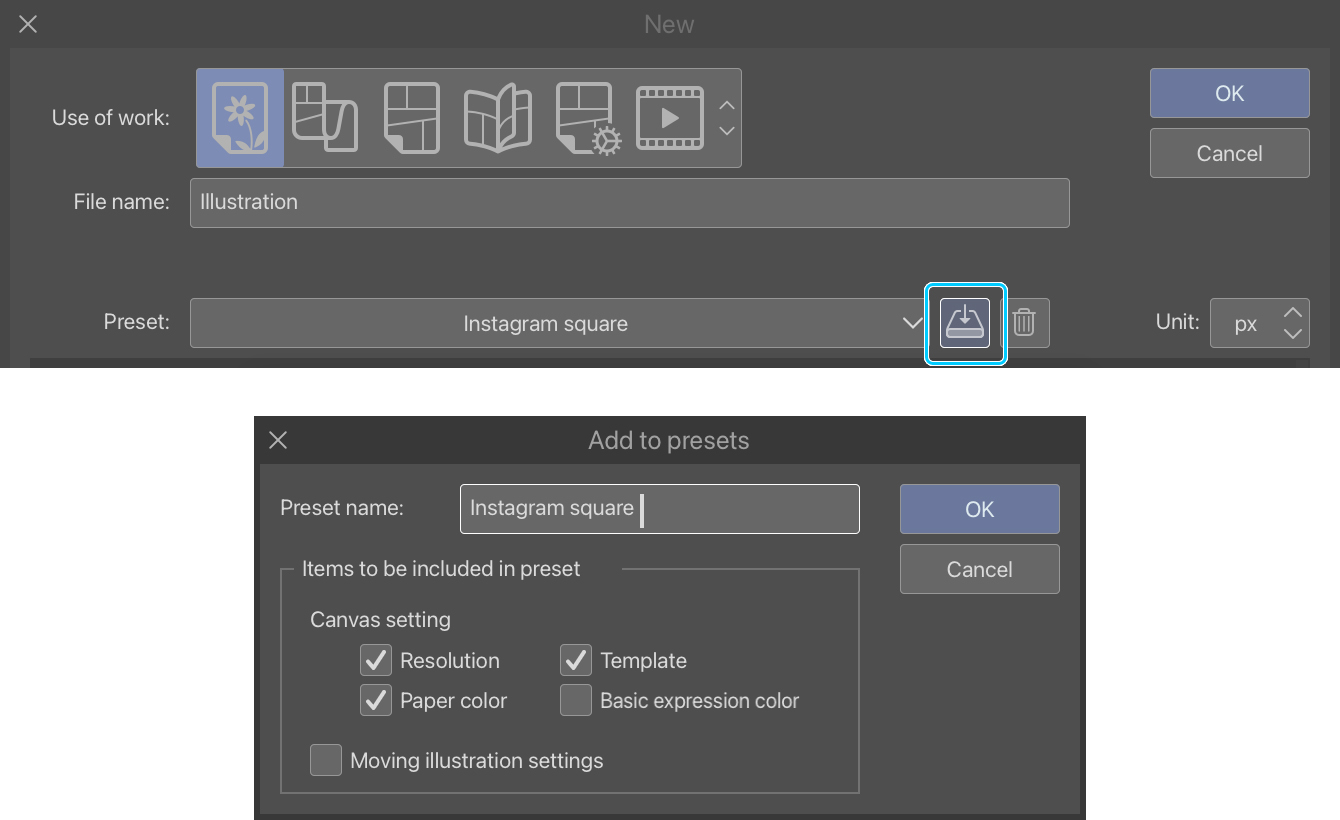
Task: Enable the Basic expression color checkbox
Action: [x=576, y=701]
